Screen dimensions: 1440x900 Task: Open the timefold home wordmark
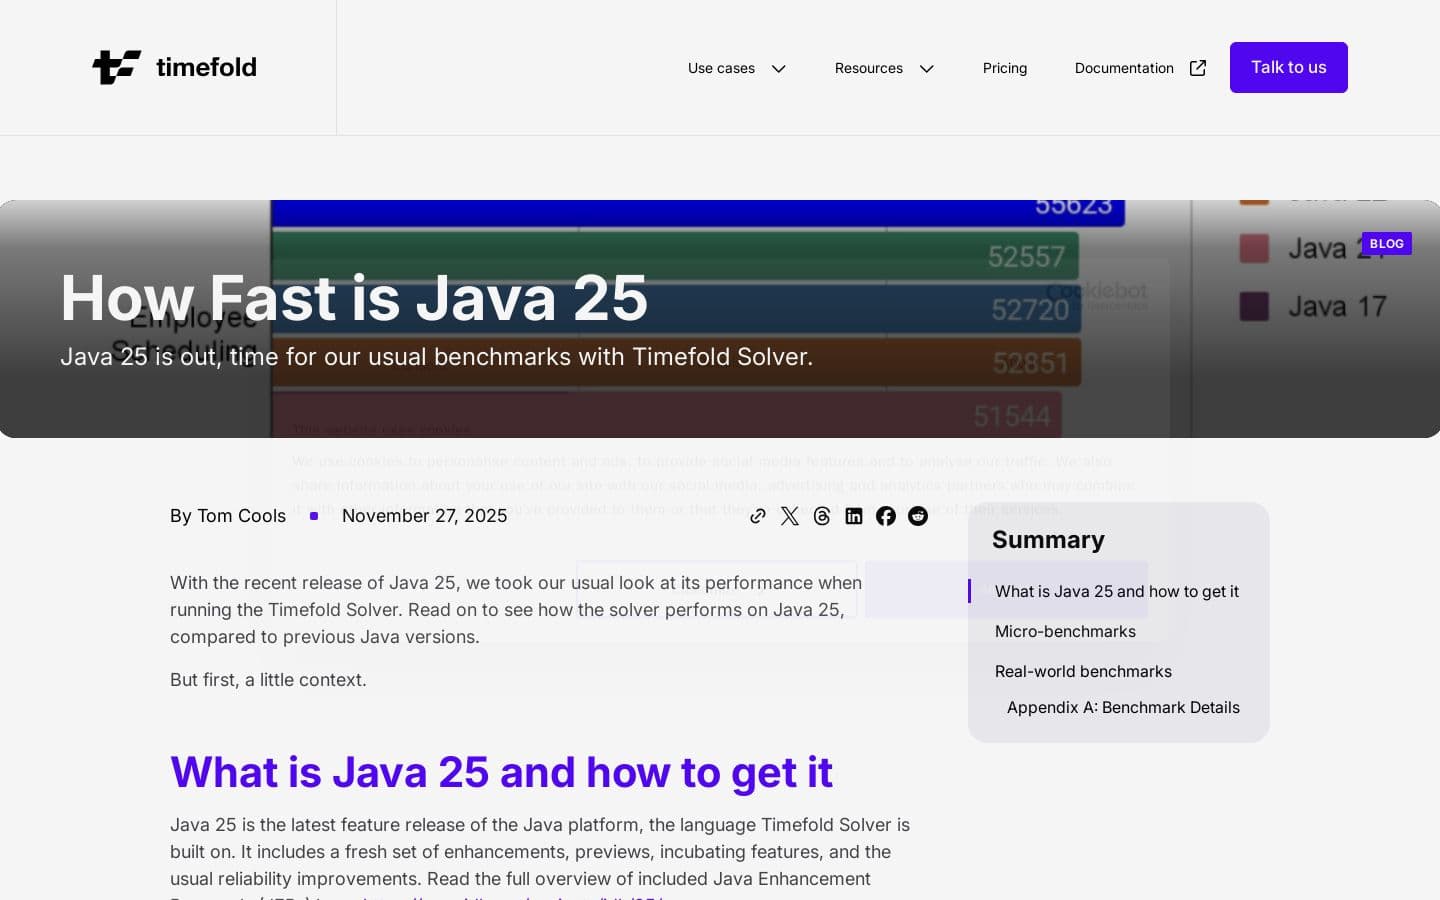tap(206, 67)
